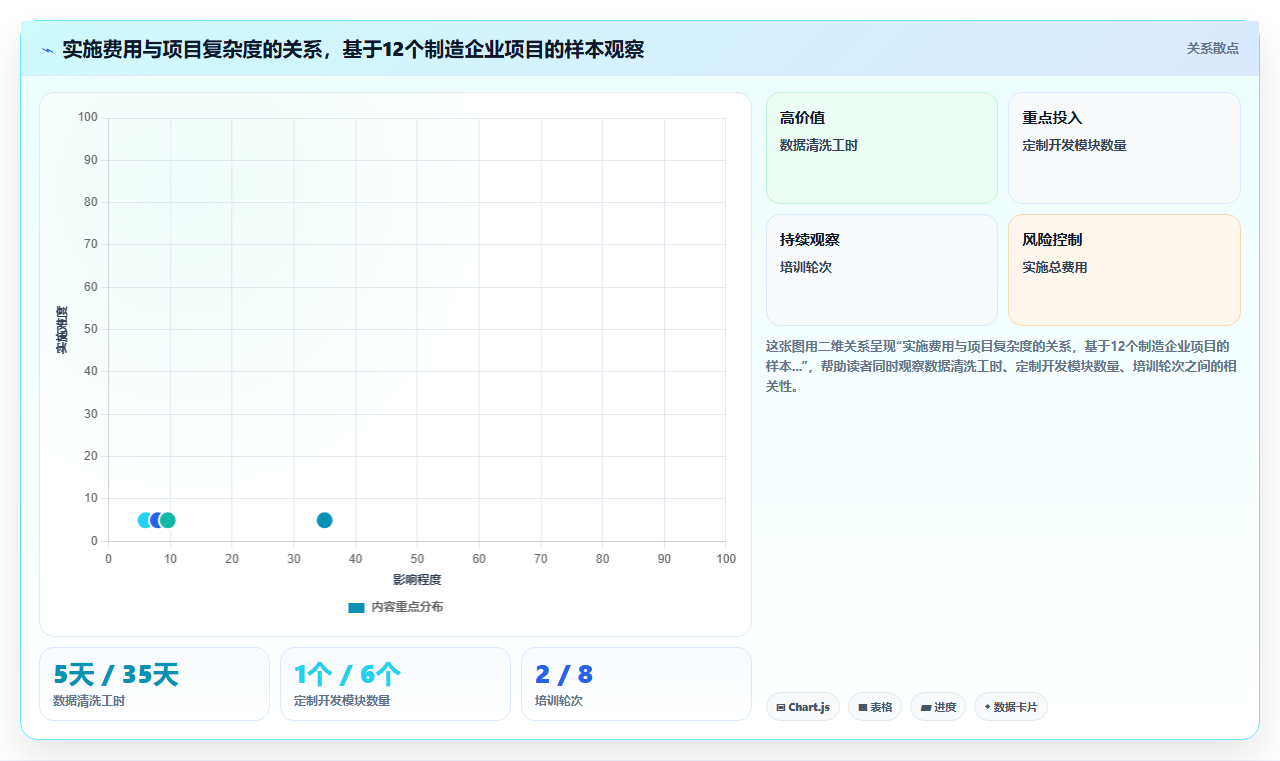
Task: Select the green-teal scatter point near 10
Action: coord(168,520)
